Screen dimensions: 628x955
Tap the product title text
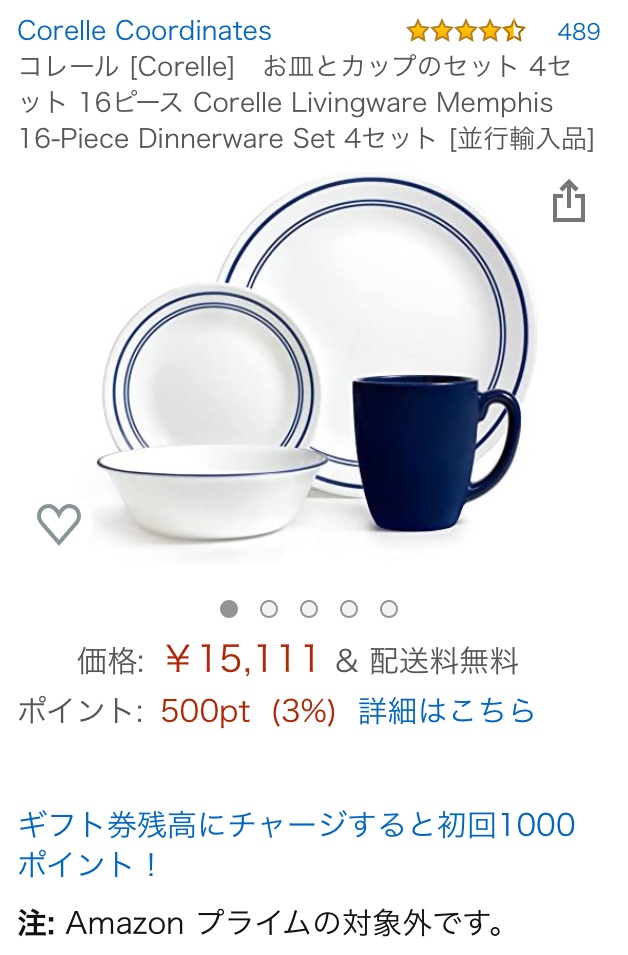(306, 102)
